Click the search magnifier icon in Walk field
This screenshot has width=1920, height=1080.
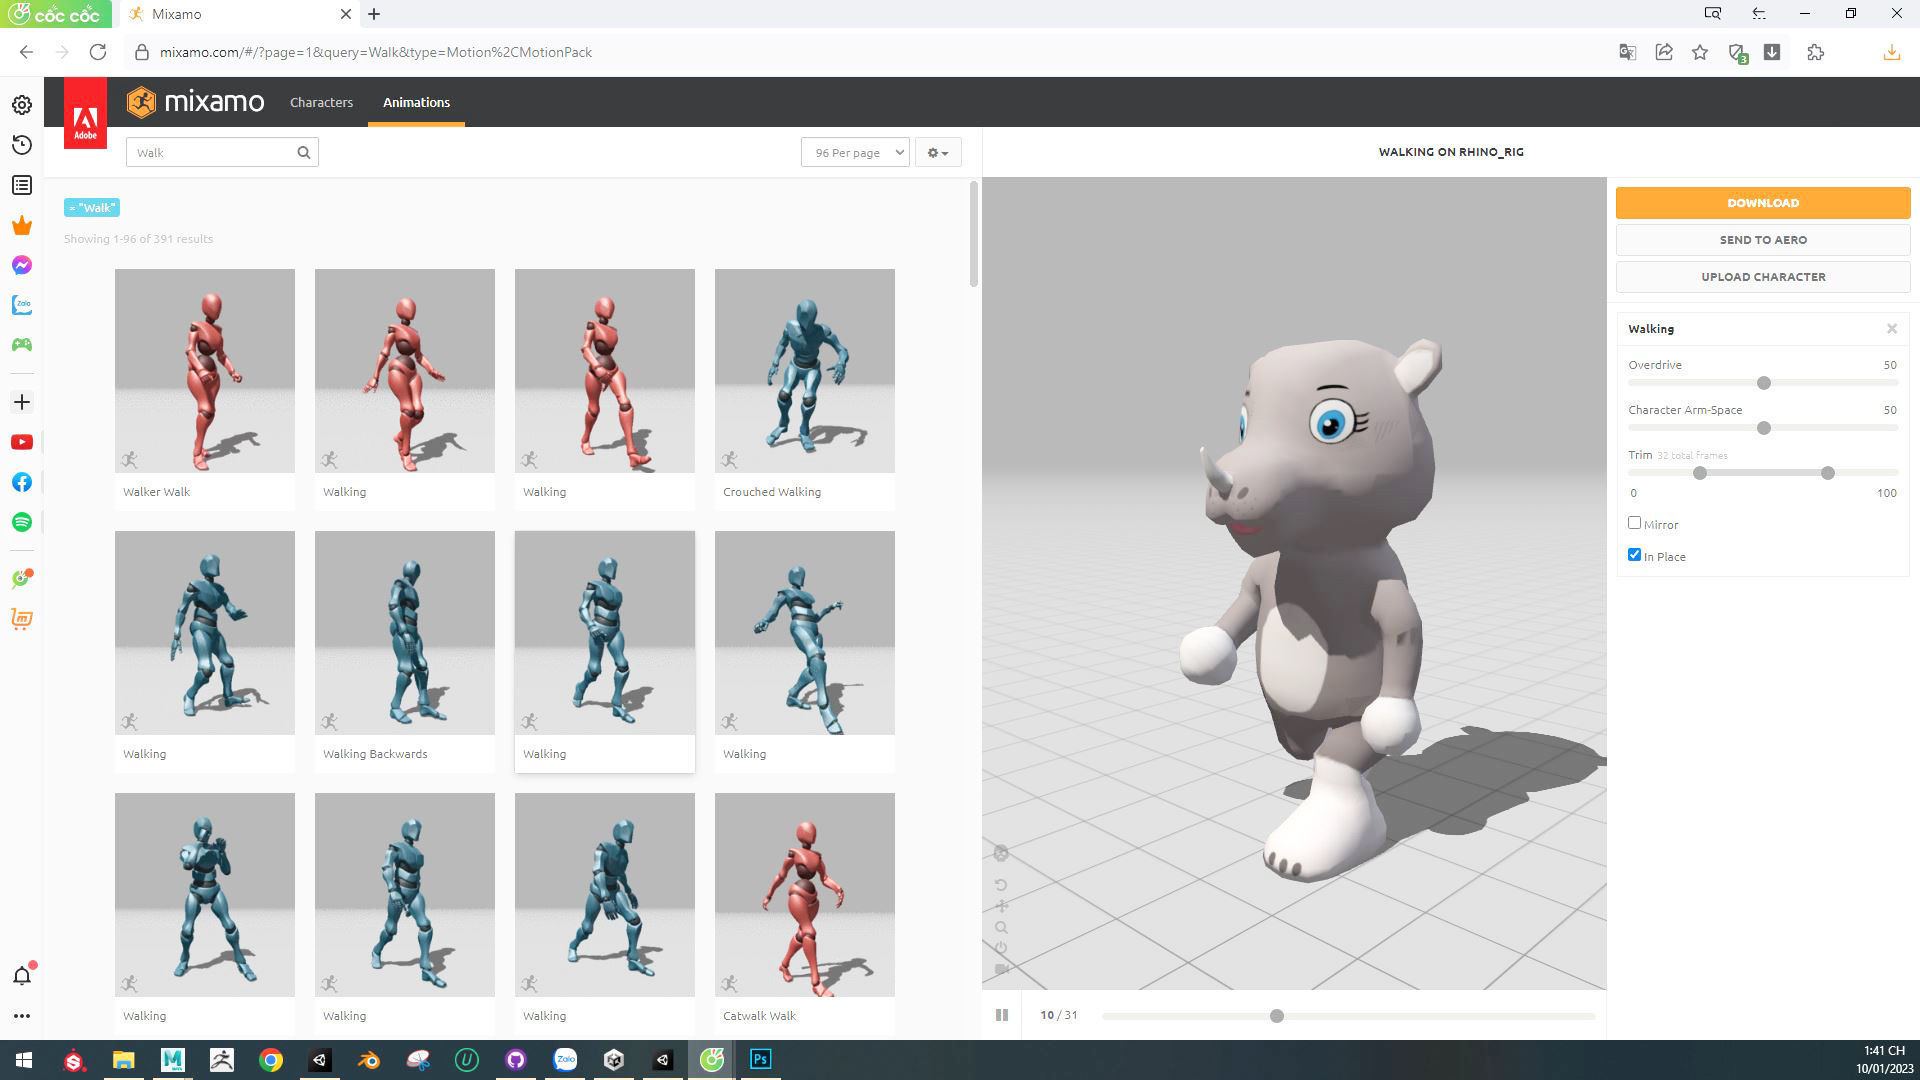click(x=304, y=152)
